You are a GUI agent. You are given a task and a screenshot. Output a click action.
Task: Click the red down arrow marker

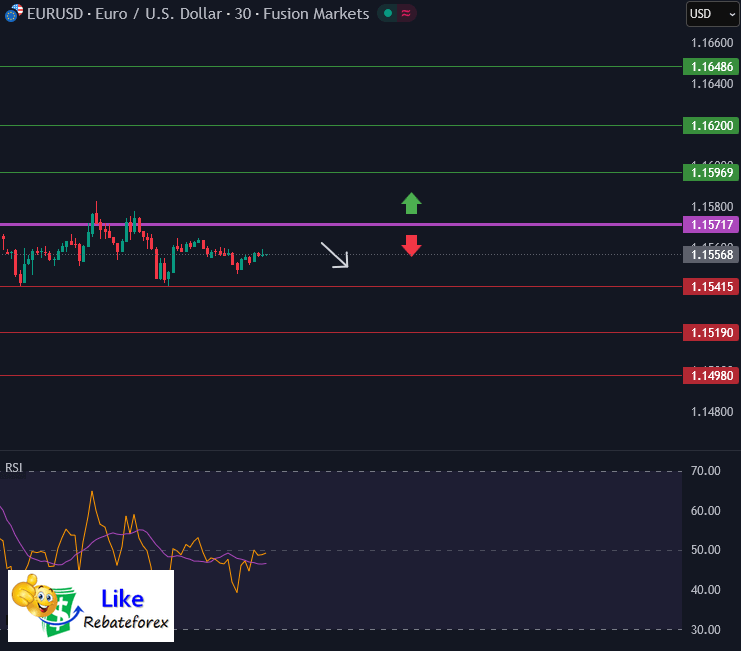pos(412,246)
